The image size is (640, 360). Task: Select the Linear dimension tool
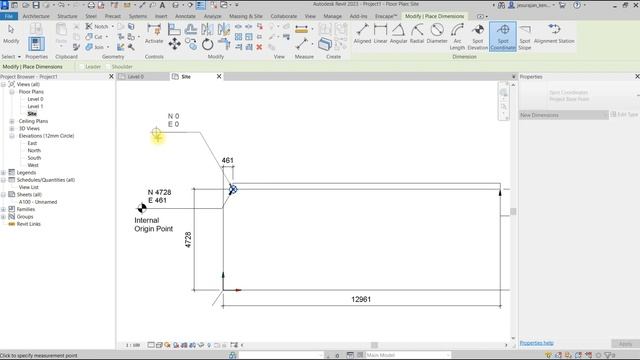click(x=380, y=33)
